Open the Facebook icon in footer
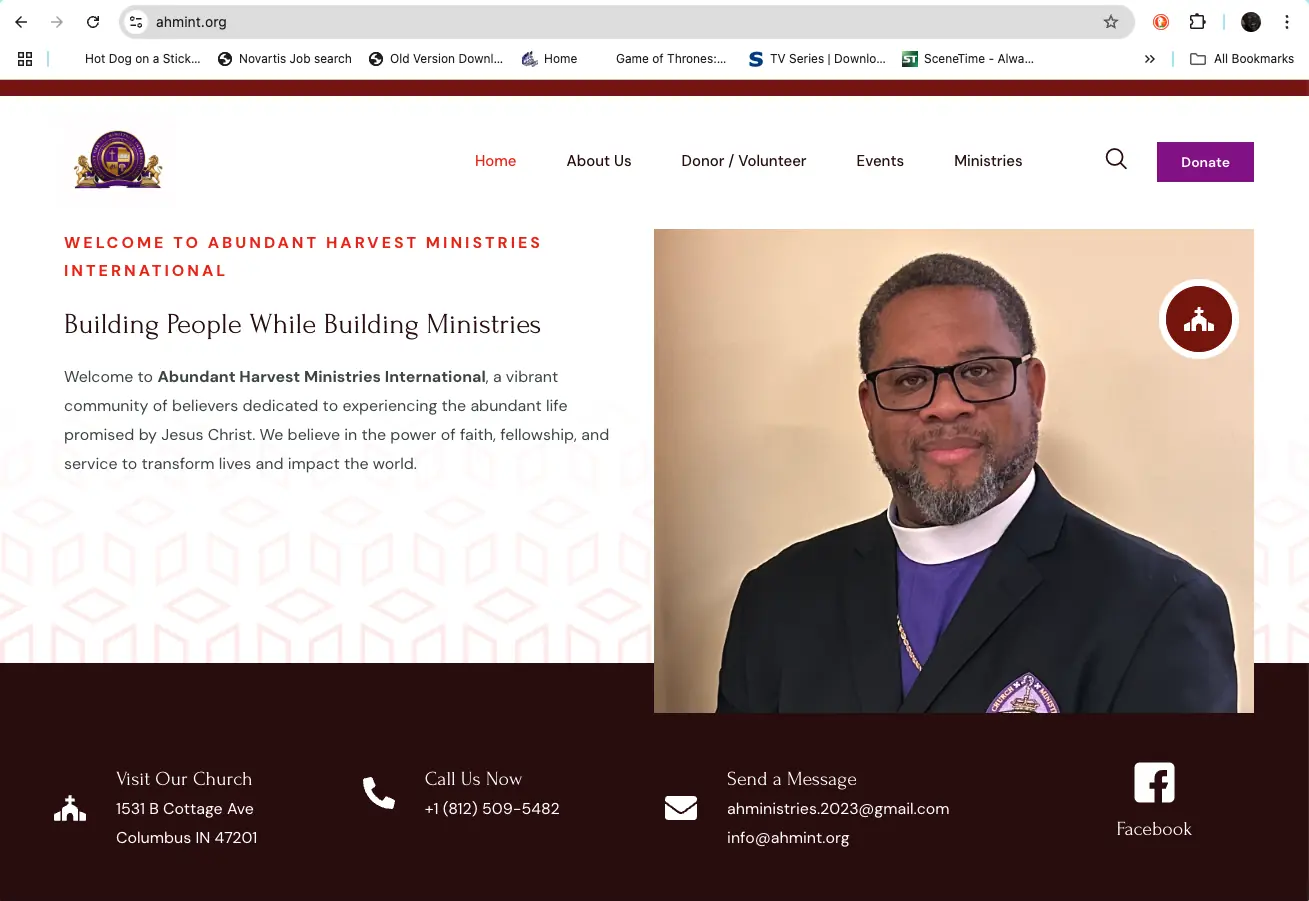The height and width of the screenshot is (901, 1309). (1154, 783)
